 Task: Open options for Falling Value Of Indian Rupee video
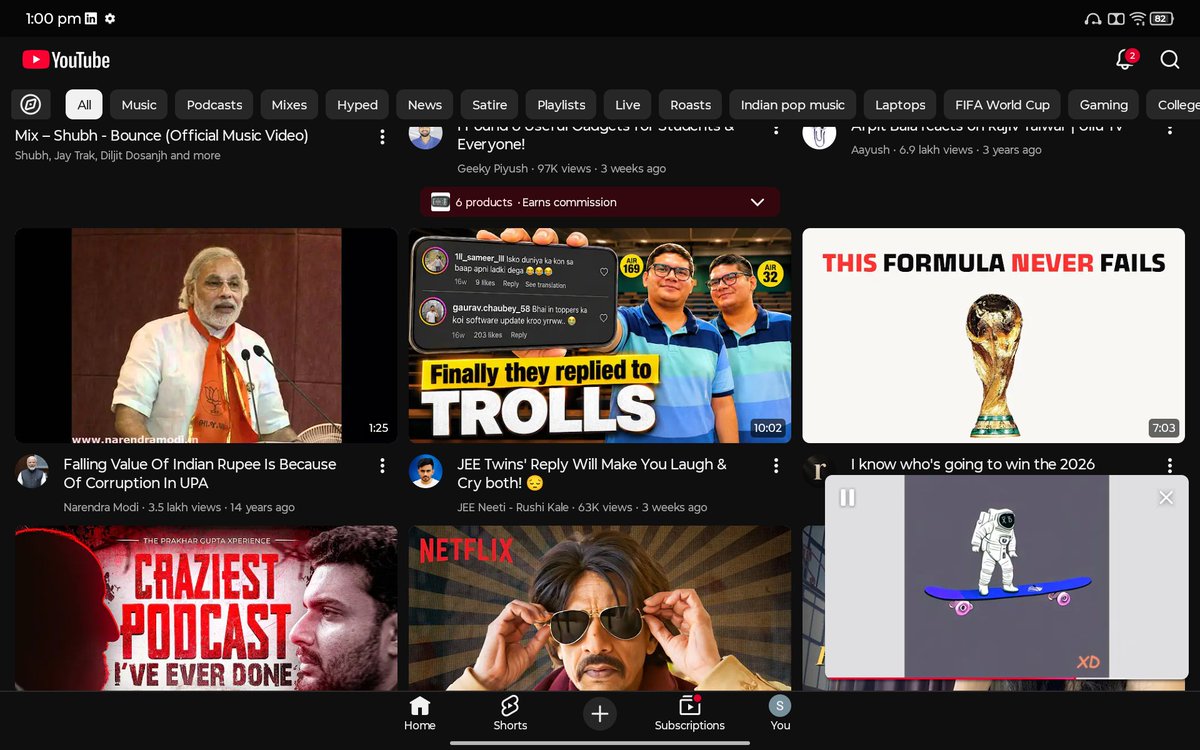tap(382, 466)
